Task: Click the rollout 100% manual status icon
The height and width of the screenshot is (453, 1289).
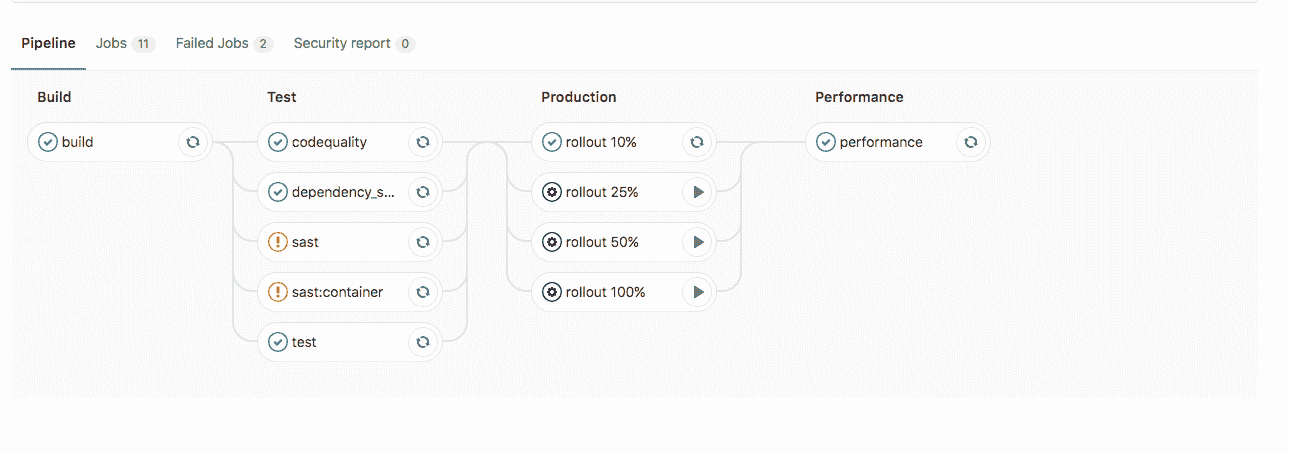Action: pos(552,292)
